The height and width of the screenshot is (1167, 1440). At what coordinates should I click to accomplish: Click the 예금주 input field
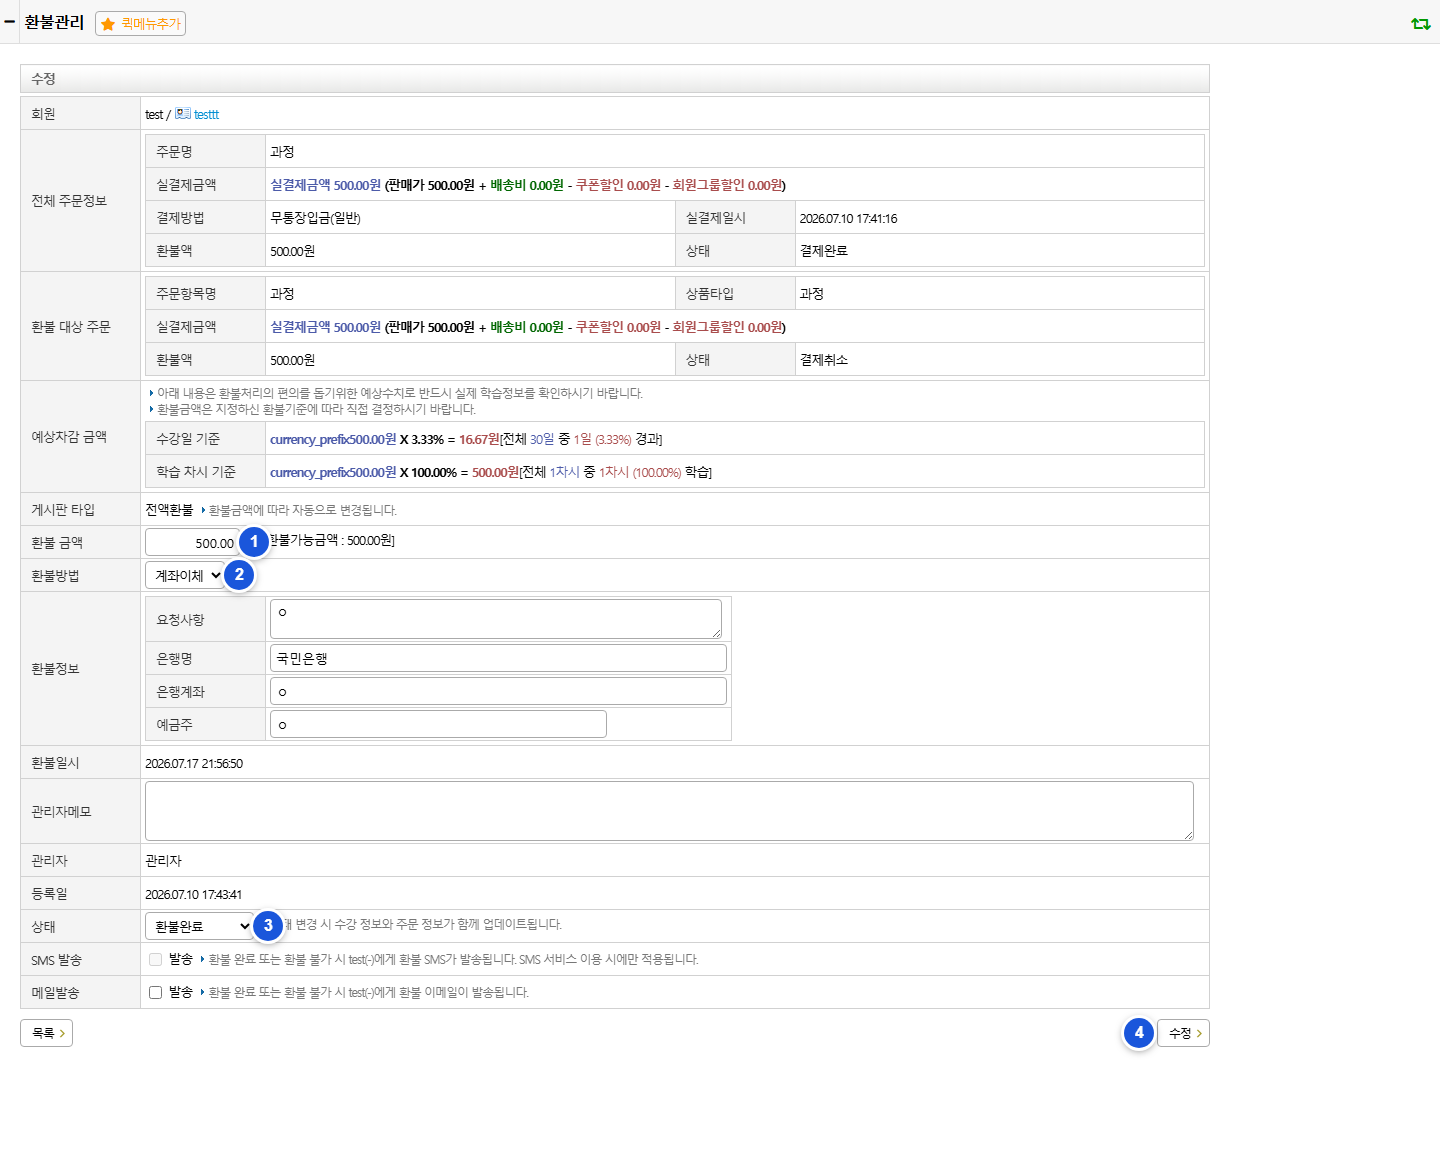coord(438,724)
